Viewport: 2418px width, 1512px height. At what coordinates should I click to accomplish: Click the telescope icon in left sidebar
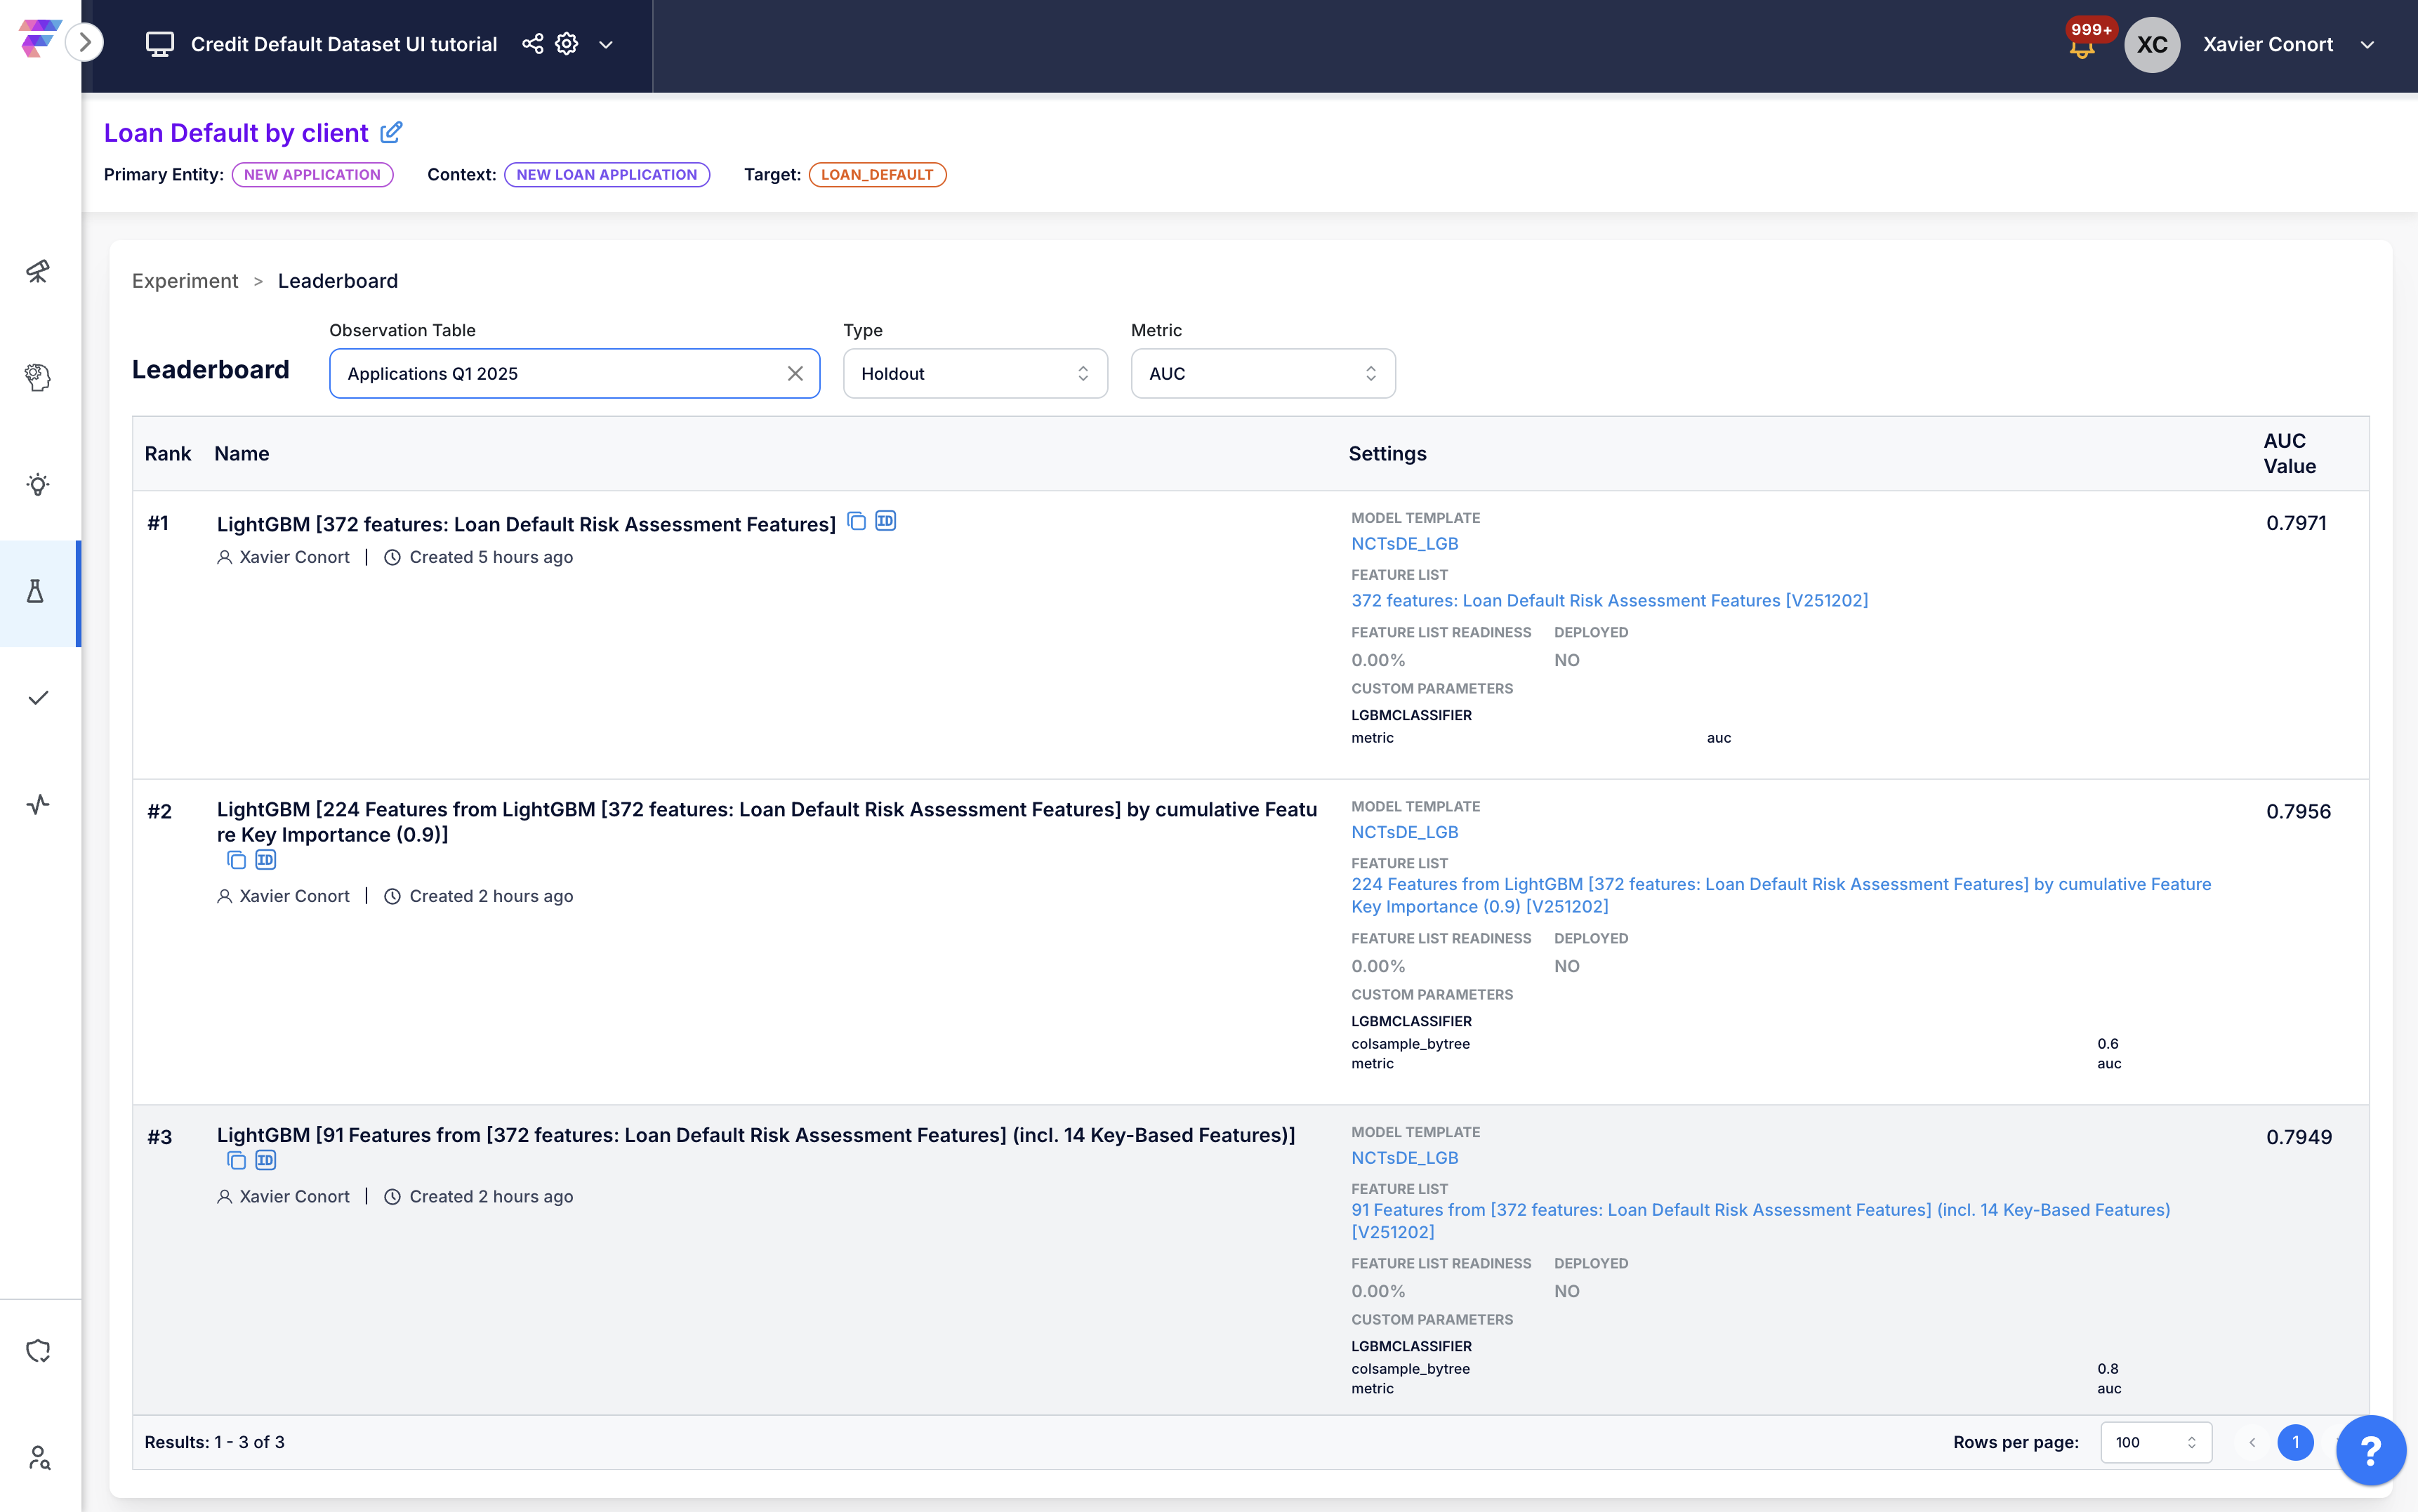(38, 271)
